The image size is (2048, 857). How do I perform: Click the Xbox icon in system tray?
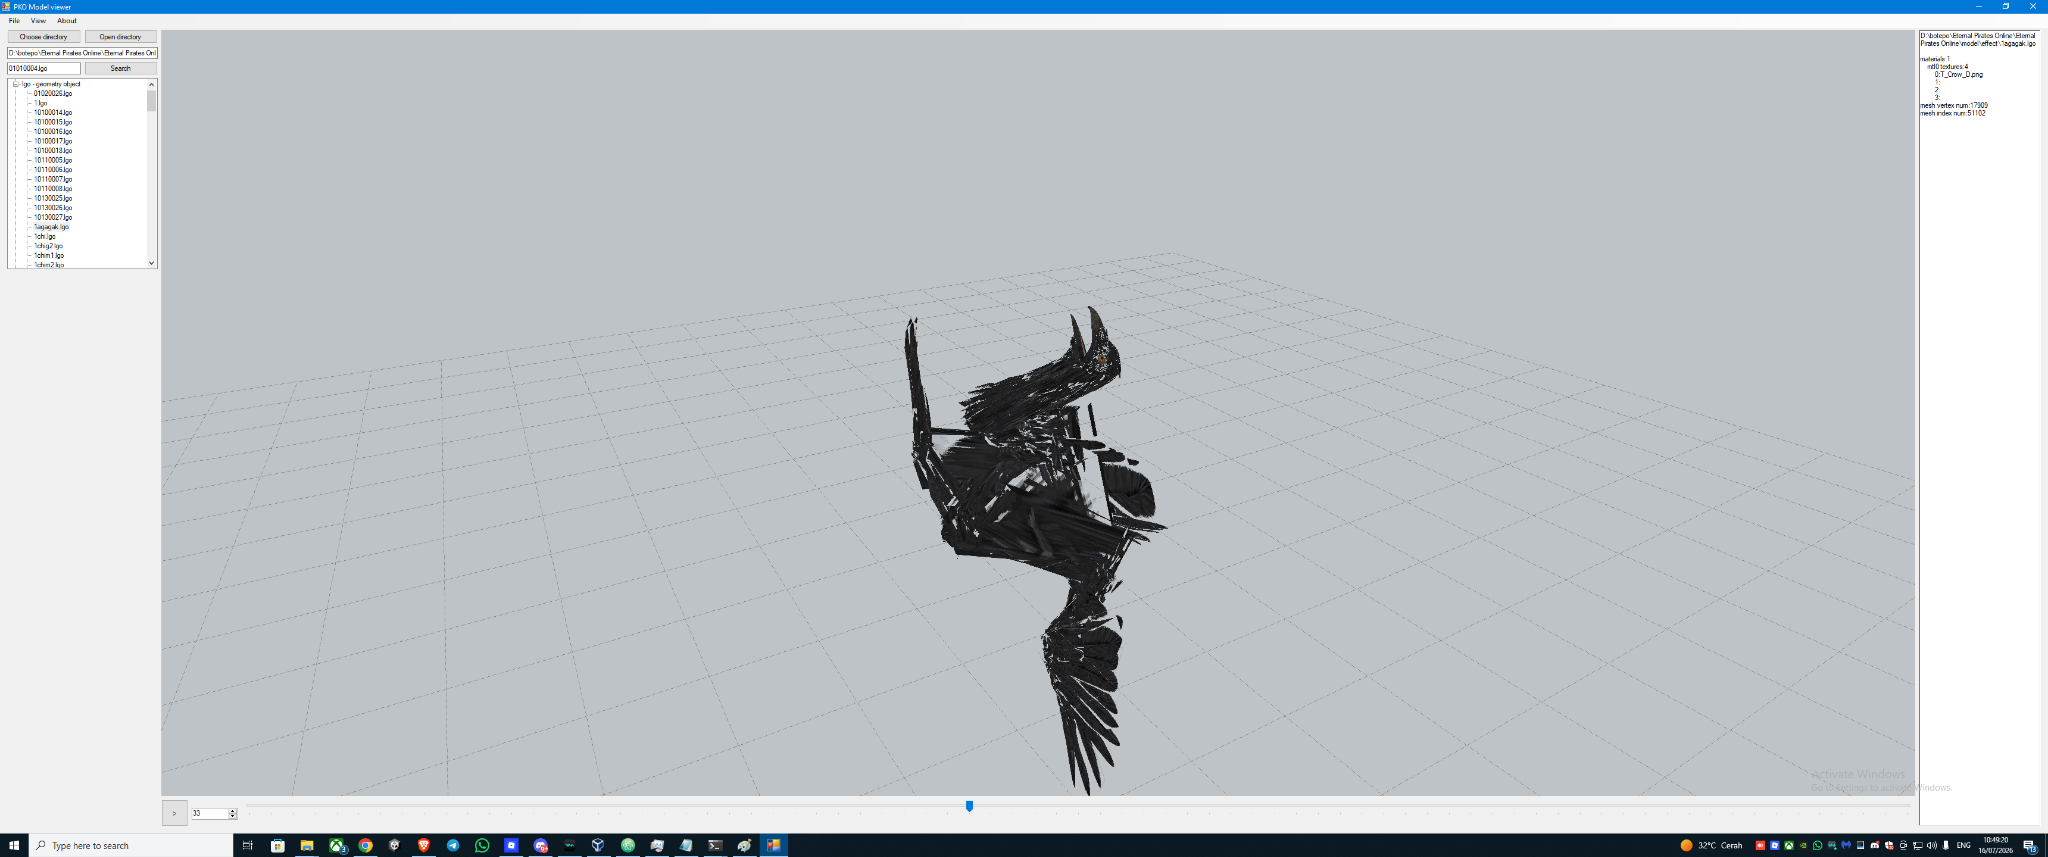coord(1789,845)
